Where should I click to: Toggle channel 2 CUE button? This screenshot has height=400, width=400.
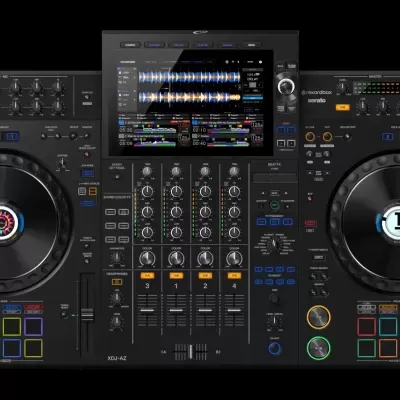(x=205, y=276)
